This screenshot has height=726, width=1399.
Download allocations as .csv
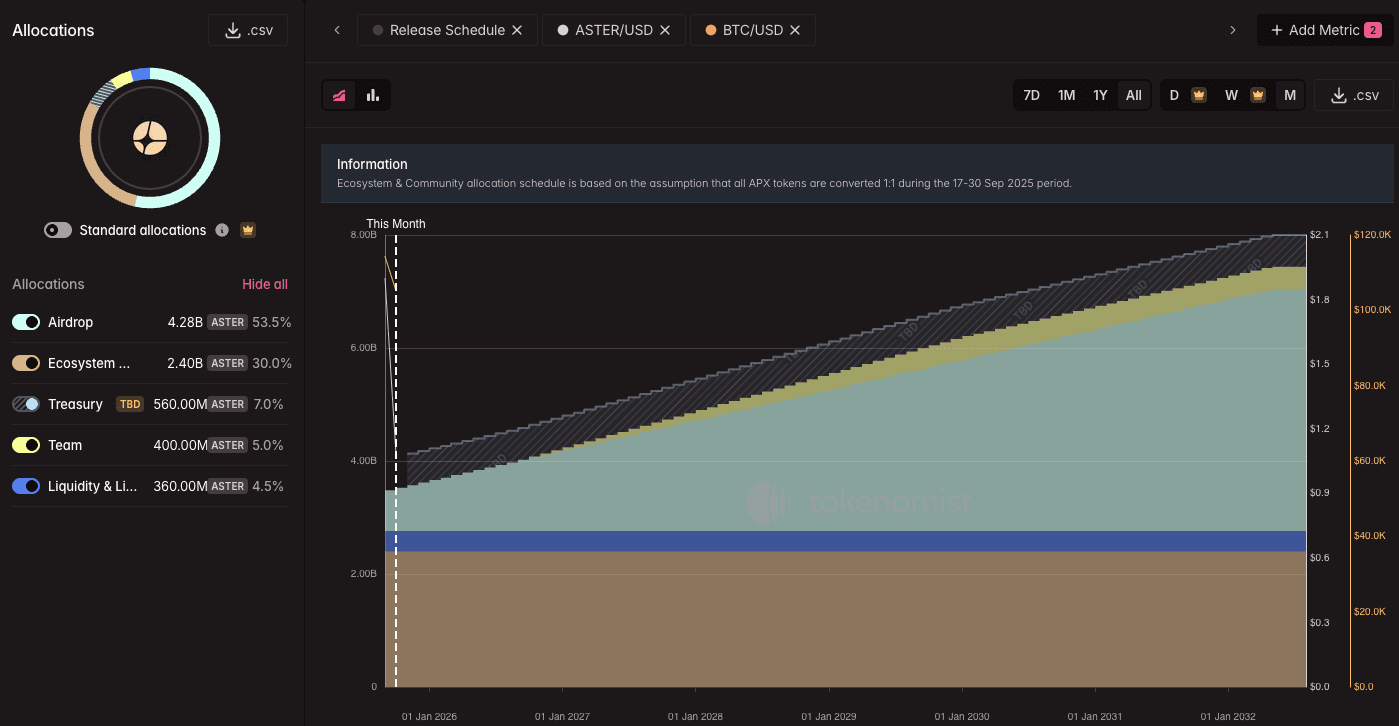[x=247, y=30]
